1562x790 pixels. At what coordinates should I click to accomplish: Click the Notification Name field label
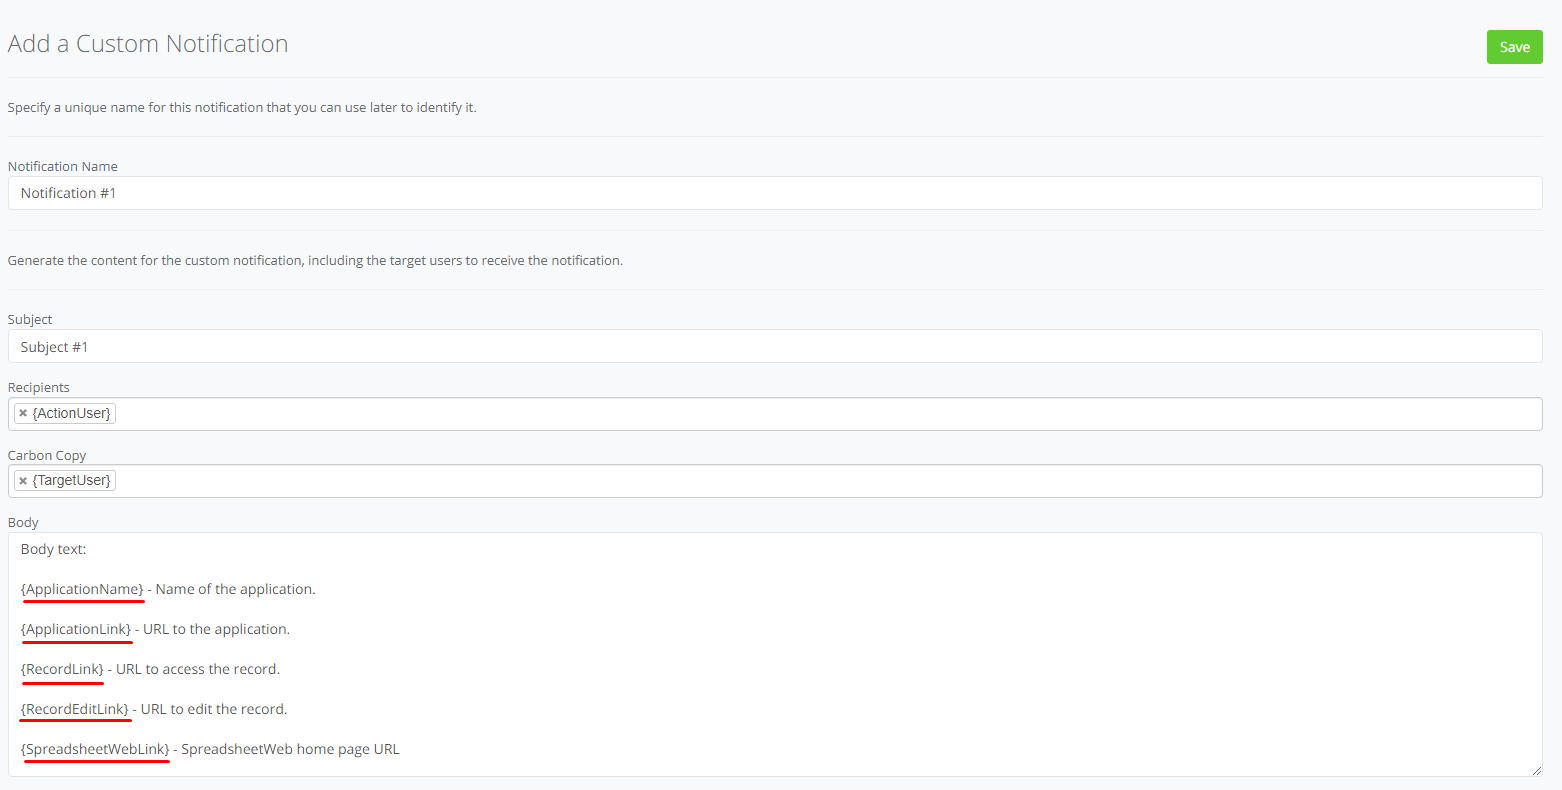pyautogui.click(x=63, y=166)
